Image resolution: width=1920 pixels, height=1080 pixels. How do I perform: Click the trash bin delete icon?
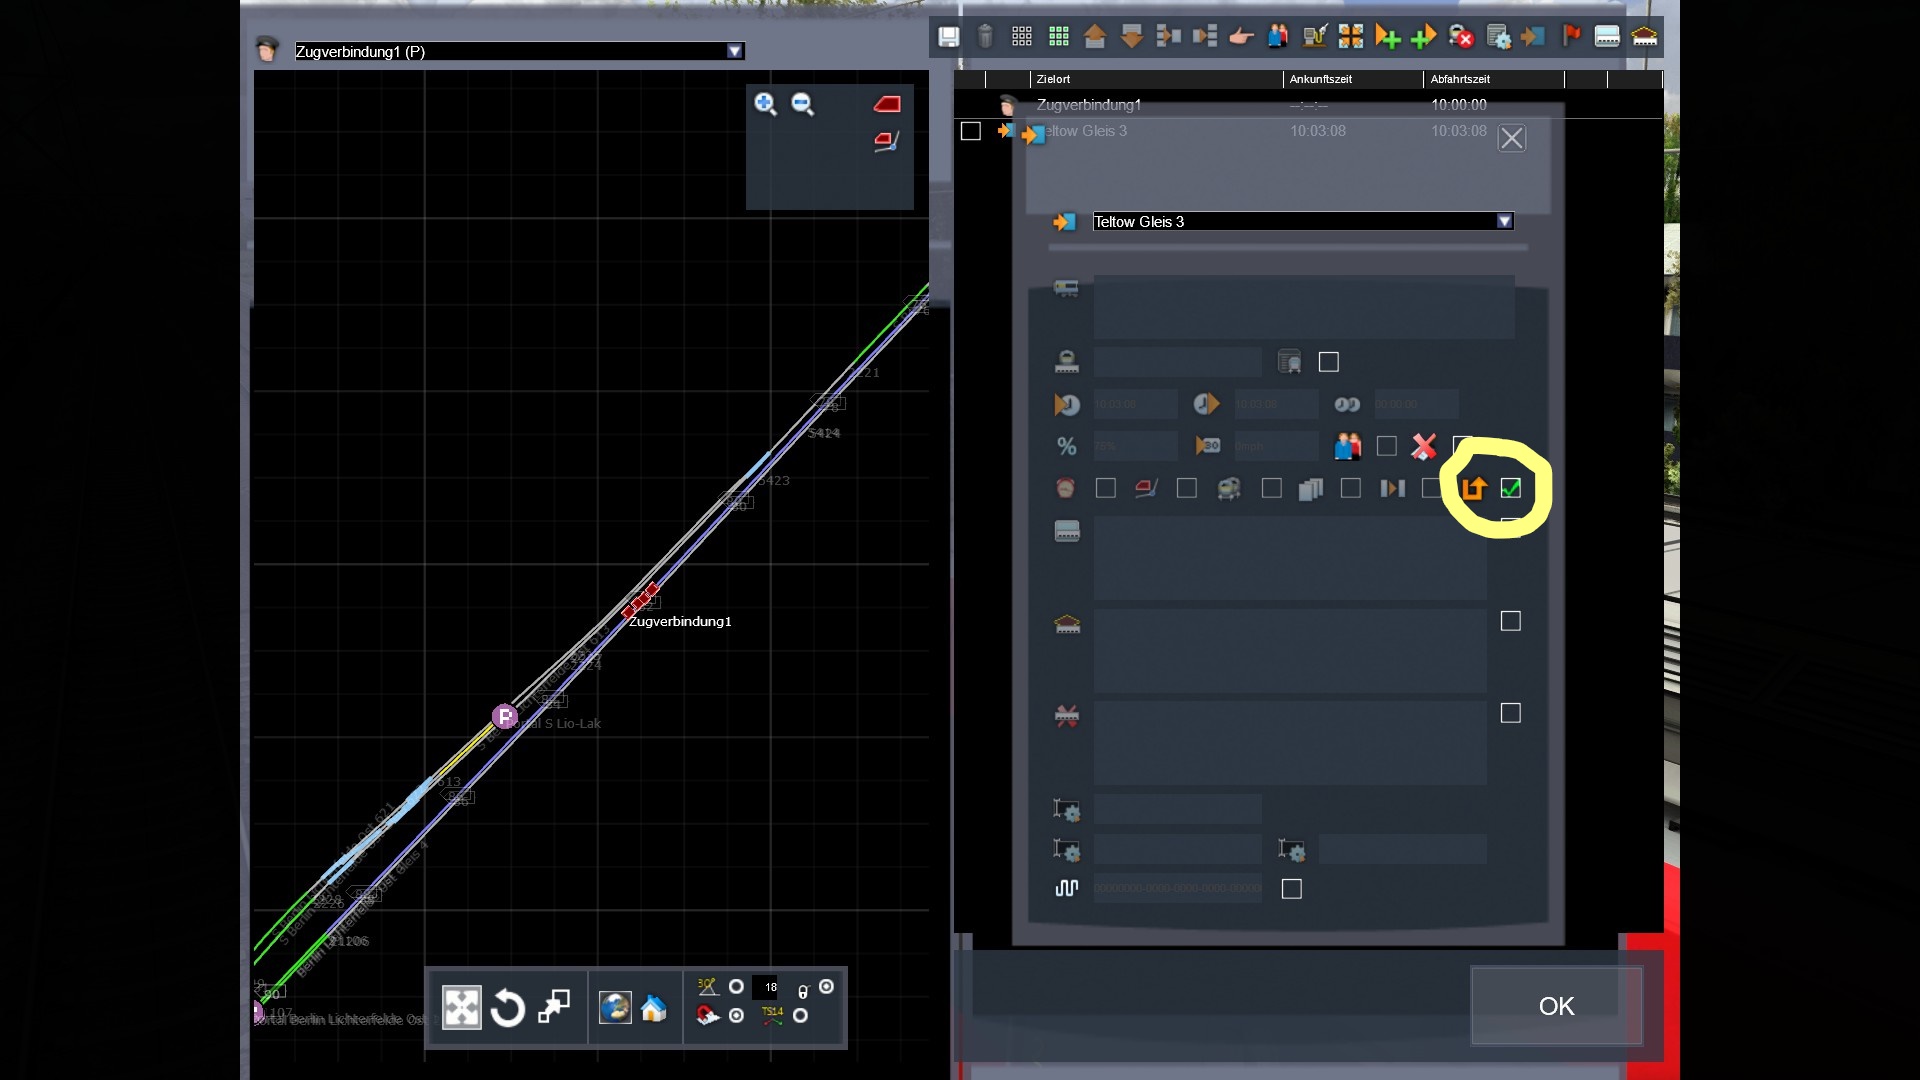pyautogui.click(x=985, y=37)
